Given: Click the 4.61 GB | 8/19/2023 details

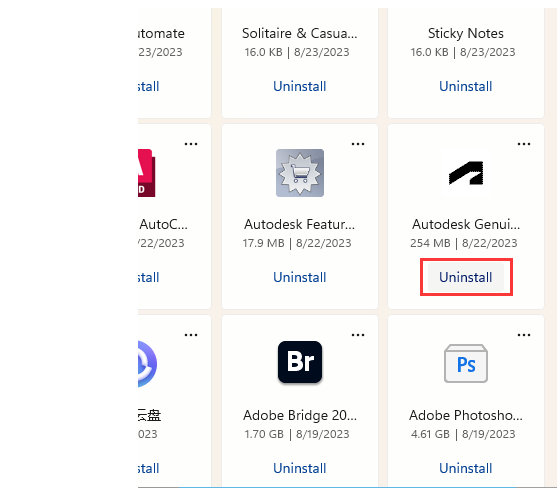Looking at the screenshot, I should click(463, 434).
